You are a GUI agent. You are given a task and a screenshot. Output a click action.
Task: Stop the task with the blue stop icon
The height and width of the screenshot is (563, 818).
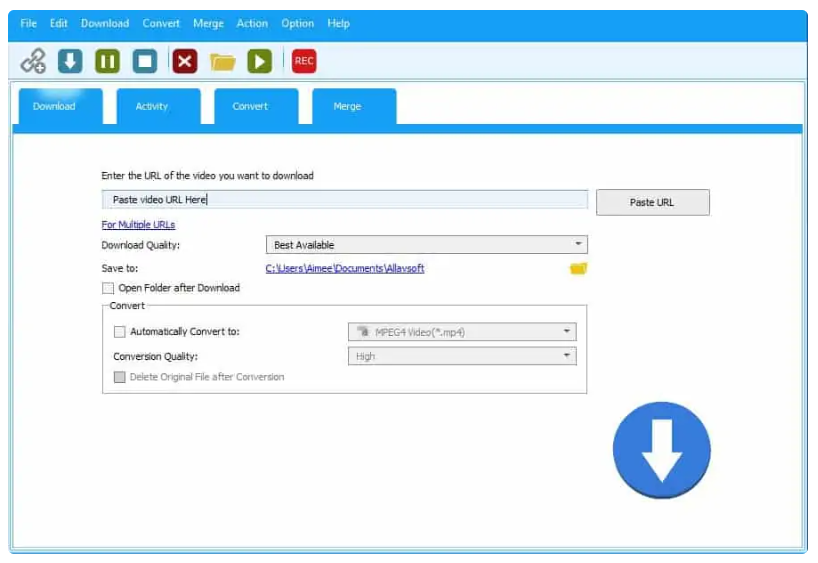point(145,61)
